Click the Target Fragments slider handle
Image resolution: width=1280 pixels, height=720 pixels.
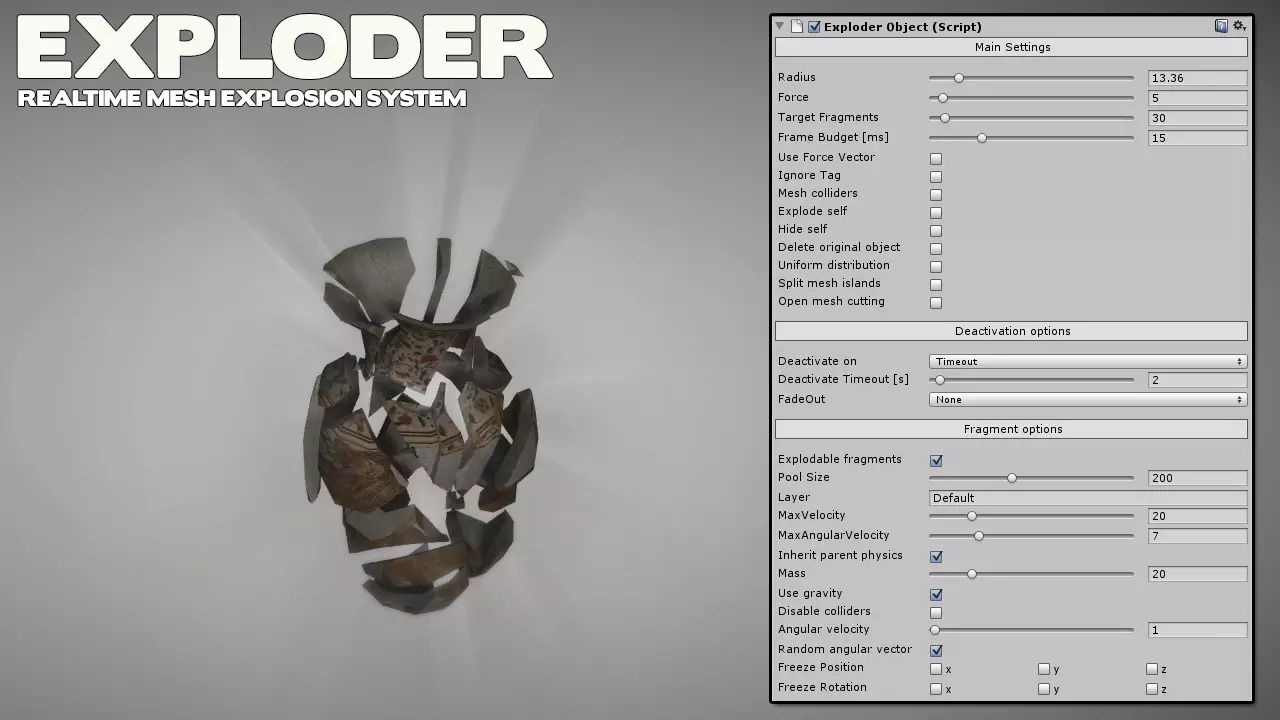click(945, 118)
